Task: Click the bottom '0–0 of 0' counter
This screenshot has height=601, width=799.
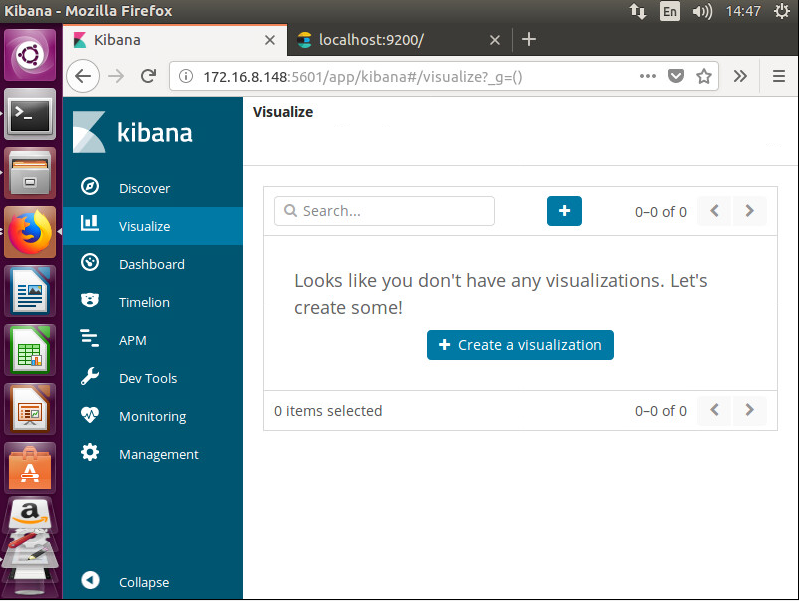Action: click(x=661, y=411)
